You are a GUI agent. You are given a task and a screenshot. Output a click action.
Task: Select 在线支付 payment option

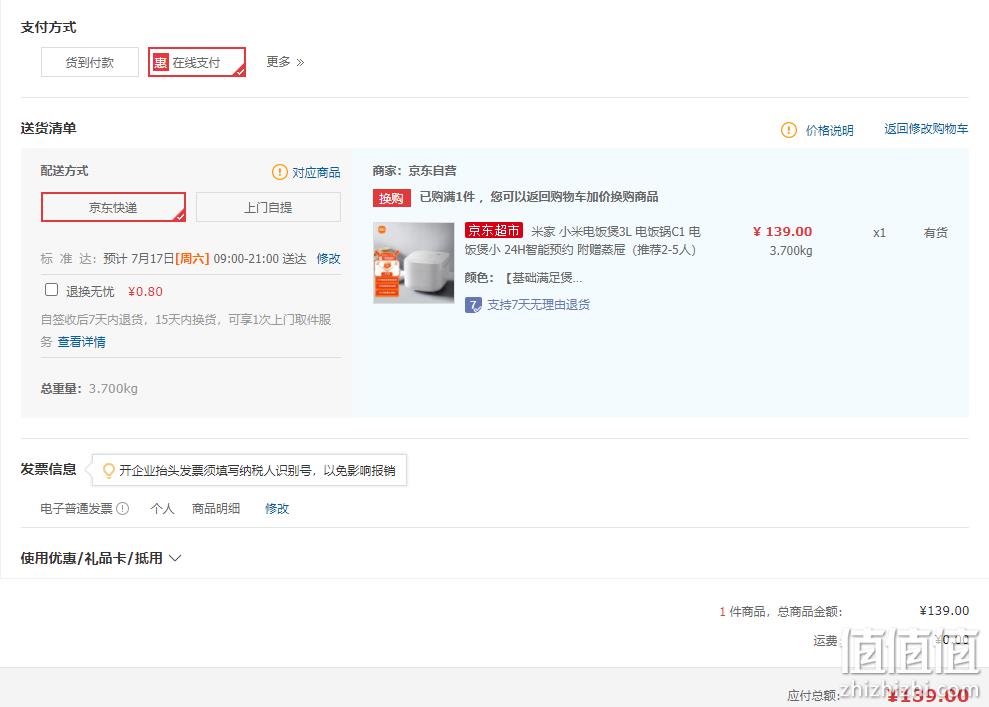pos(197,62)
